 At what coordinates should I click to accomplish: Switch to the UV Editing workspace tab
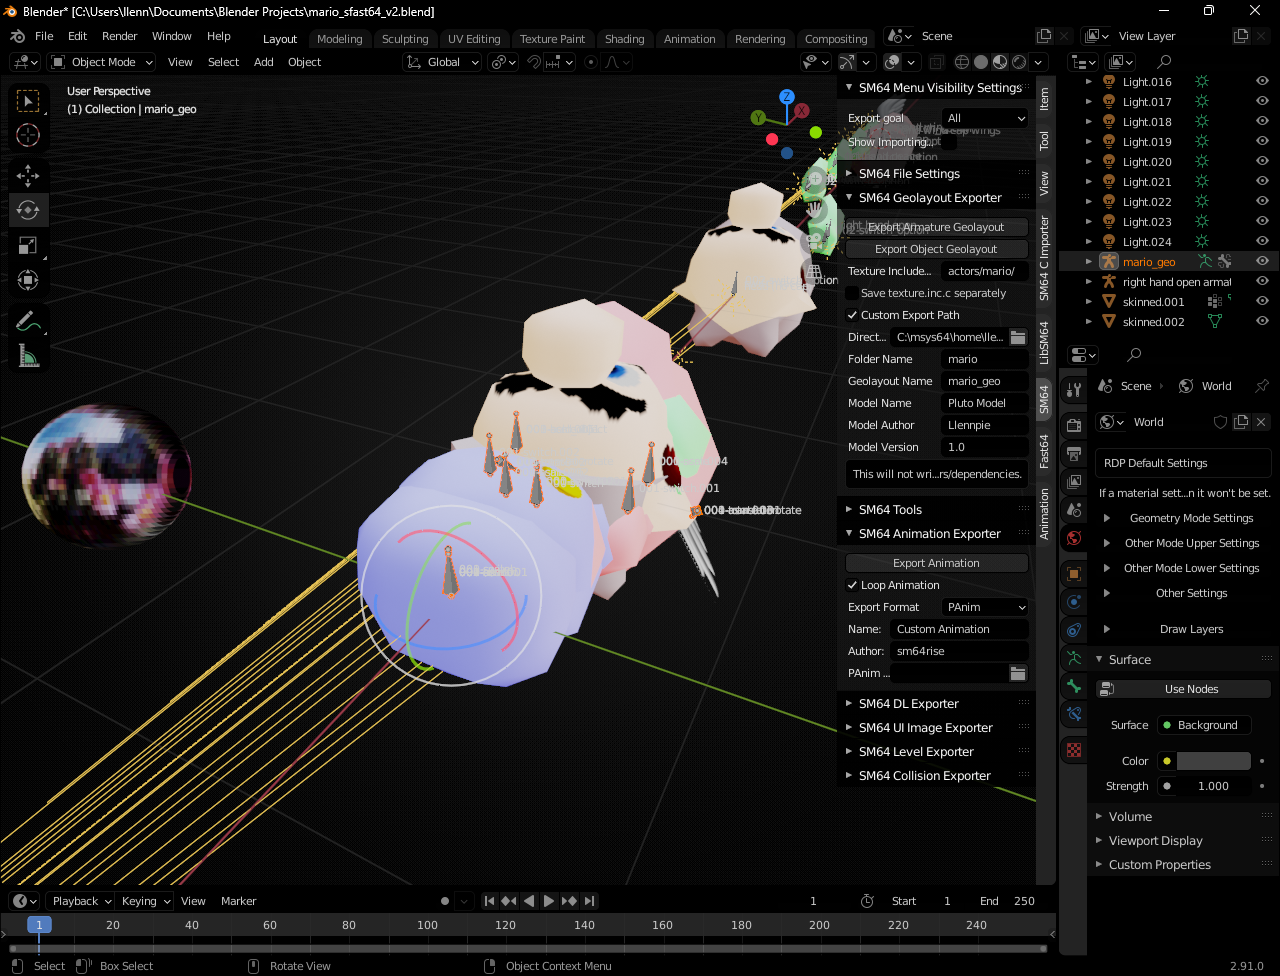coord(474,39)
